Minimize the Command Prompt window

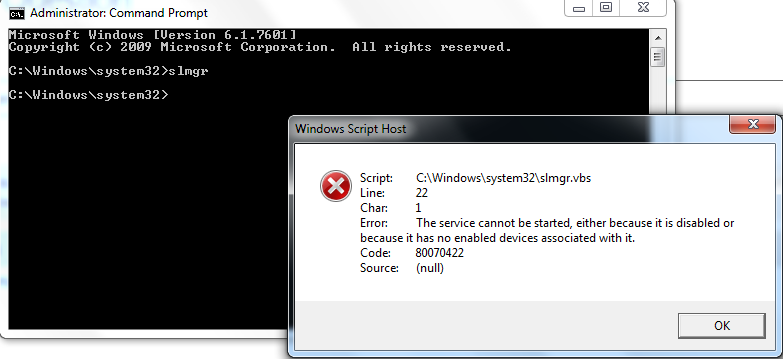(579, 8)
